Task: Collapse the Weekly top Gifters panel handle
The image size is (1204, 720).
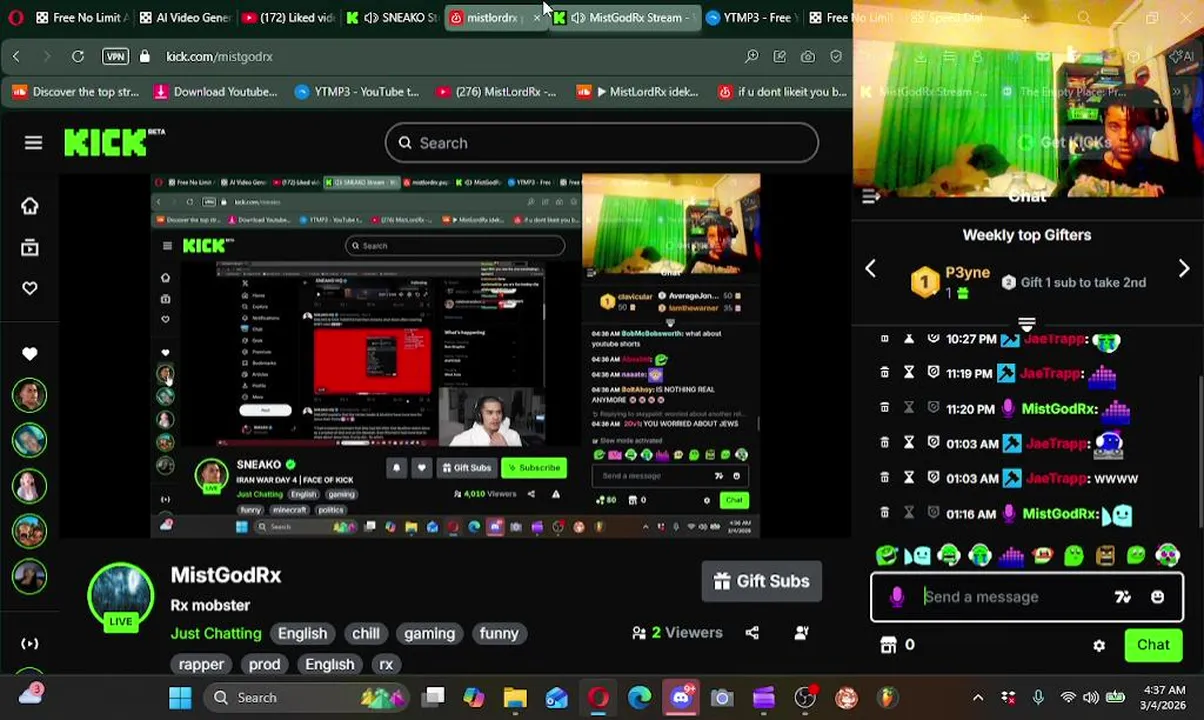Action: coord(1026,324)
